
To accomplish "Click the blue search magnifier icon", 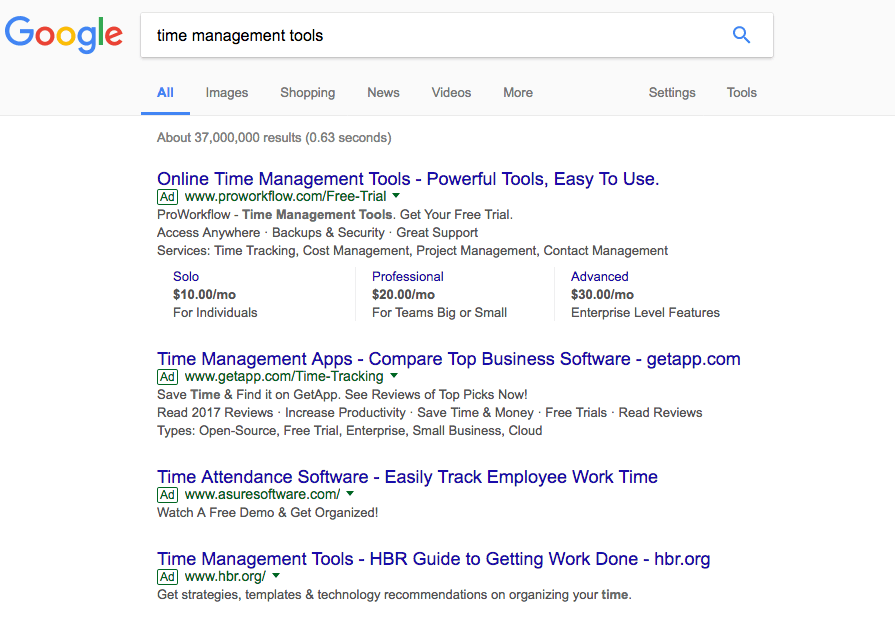I will click(x=741, y=35).
